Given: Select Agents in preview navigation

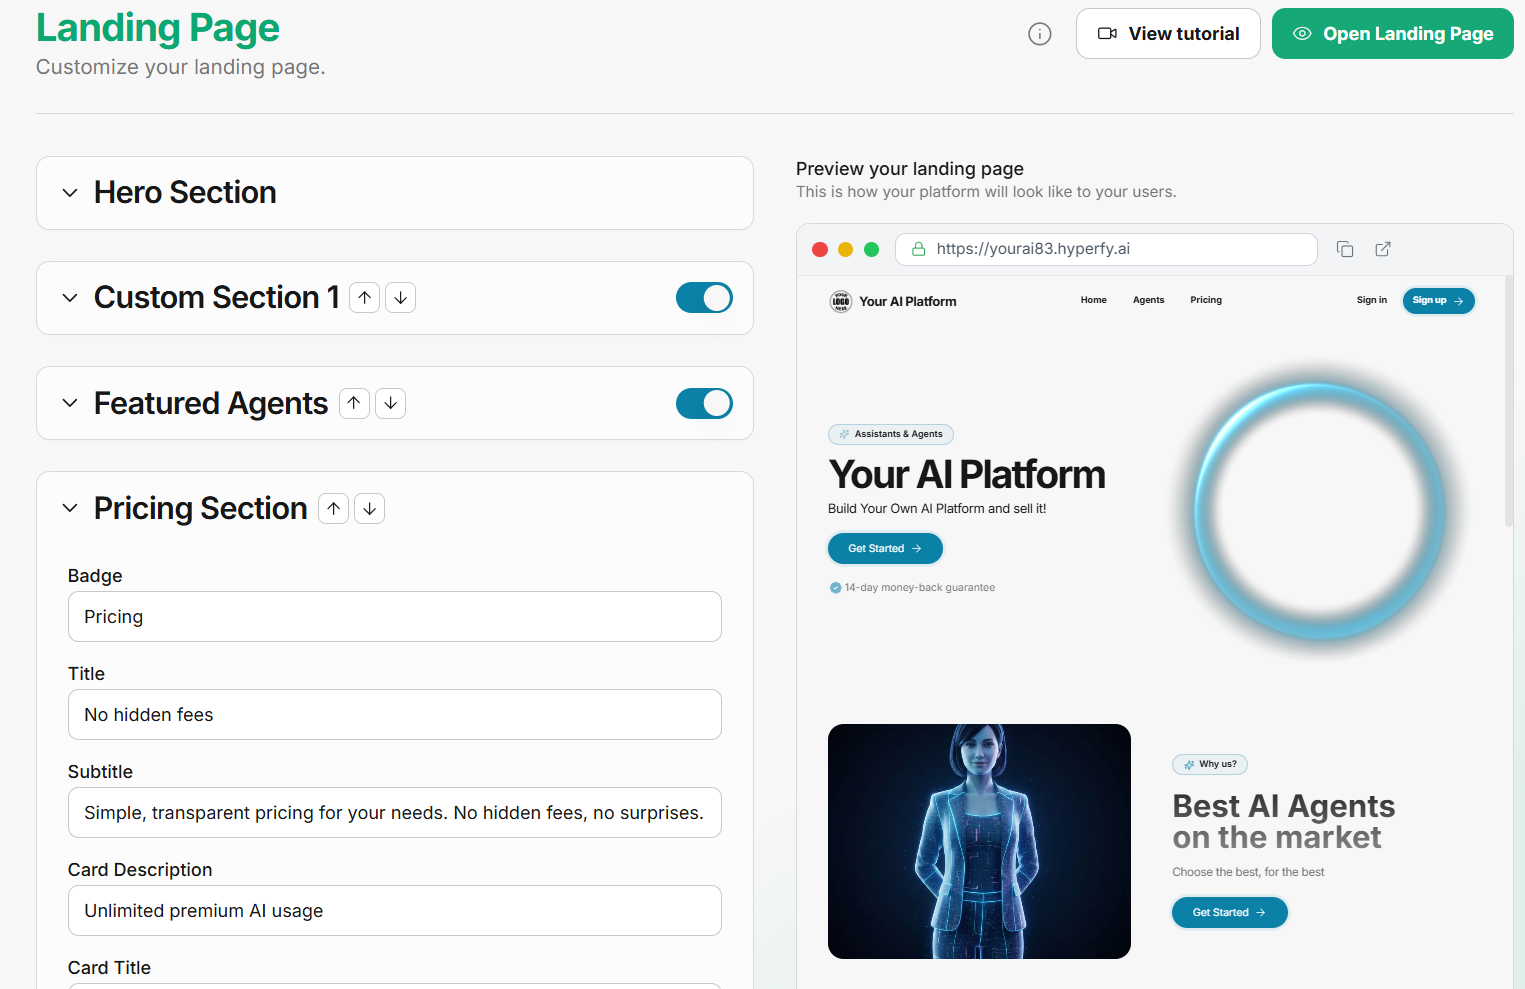Looking at the screenshot, I should click(x=1149, y=300).
